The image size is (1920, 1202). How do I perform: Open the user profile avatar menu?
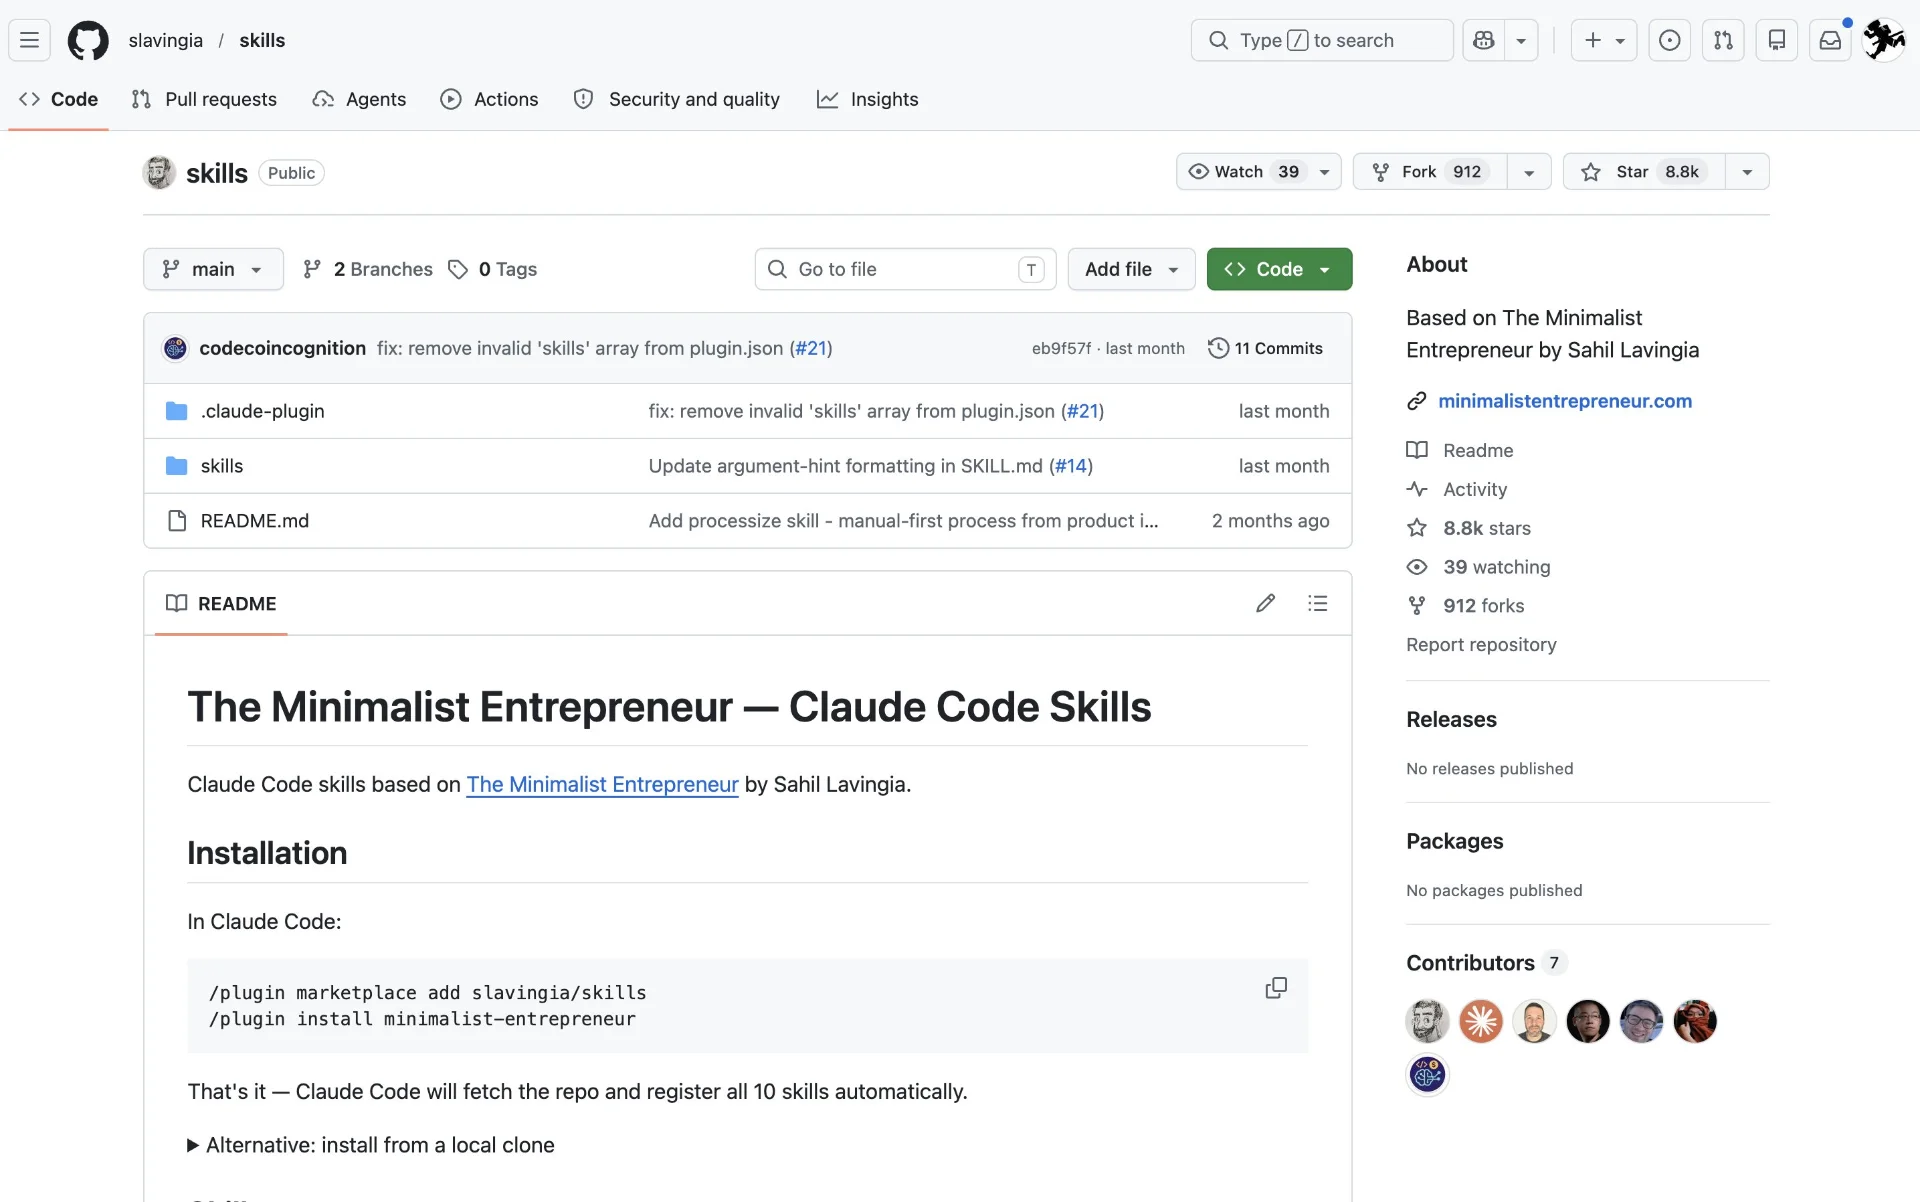pyautogui.click(x=1884, y=40)
